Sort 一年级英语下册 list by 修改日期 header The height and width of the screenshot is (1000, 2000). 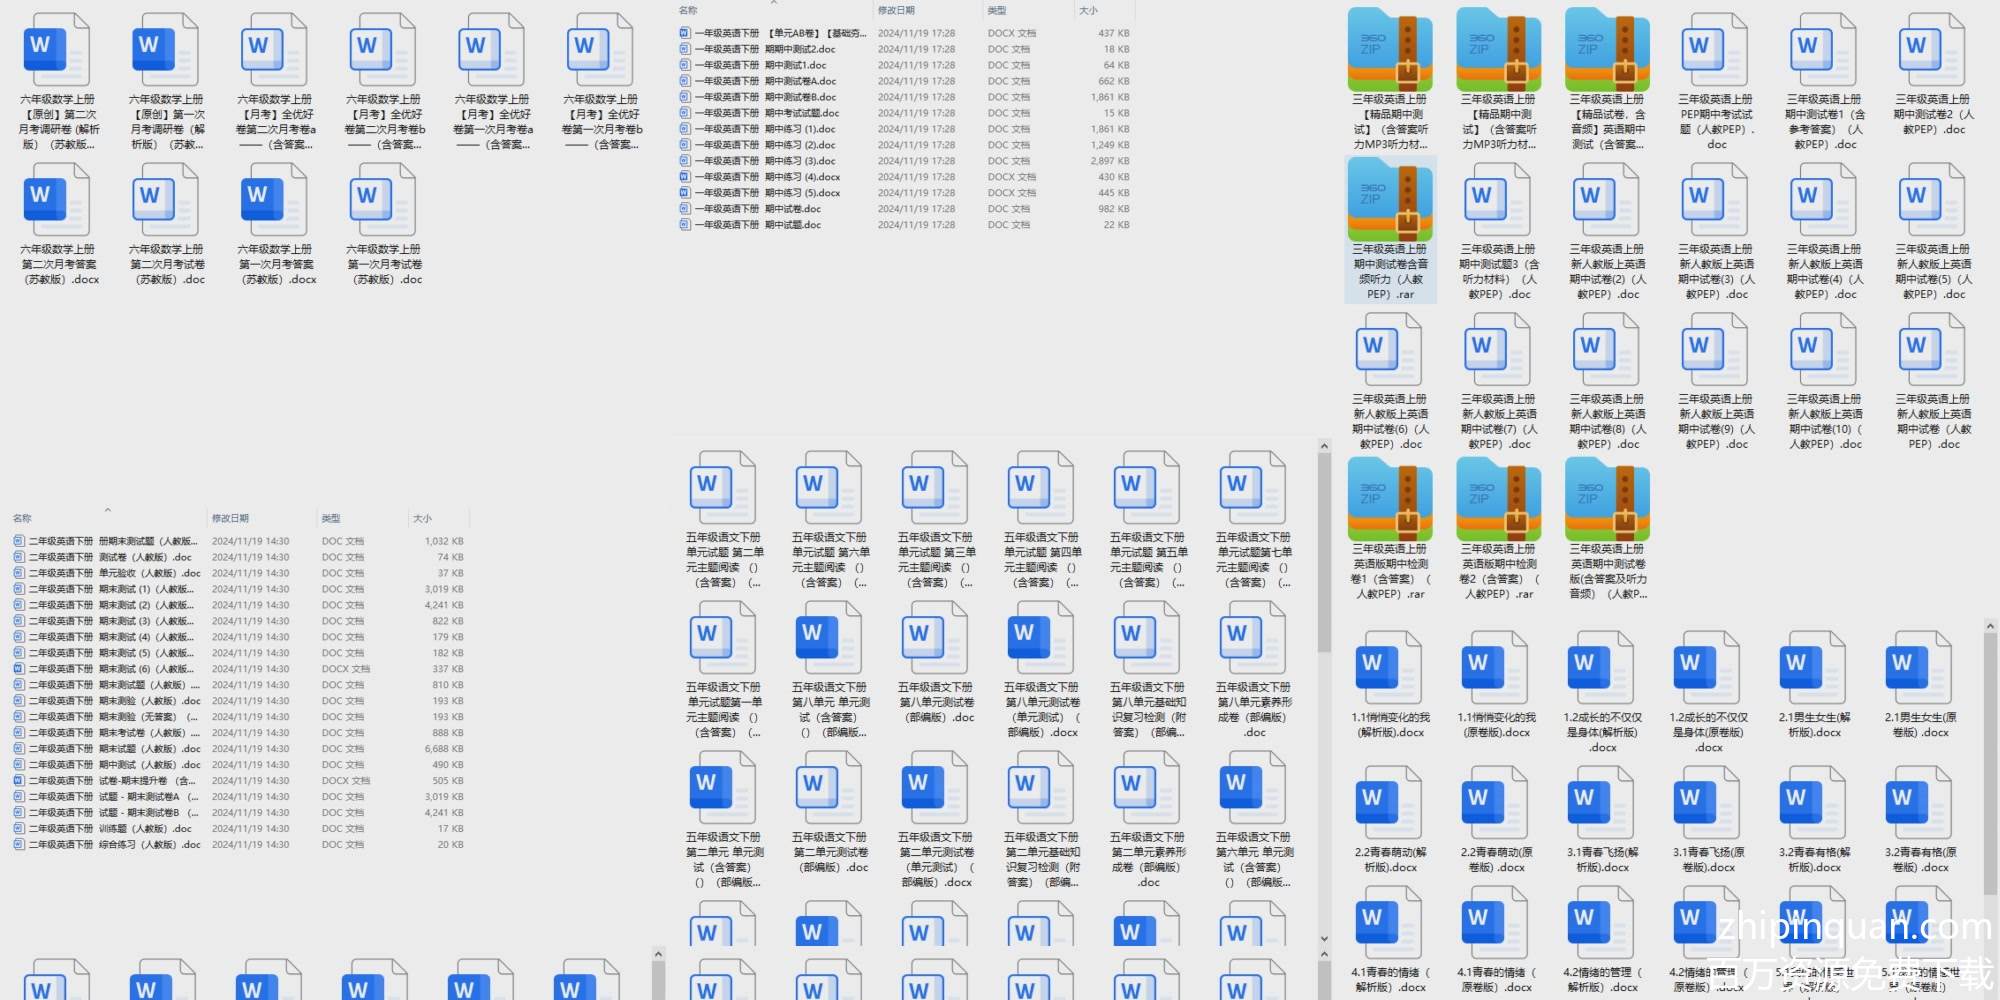coord(896,11)
